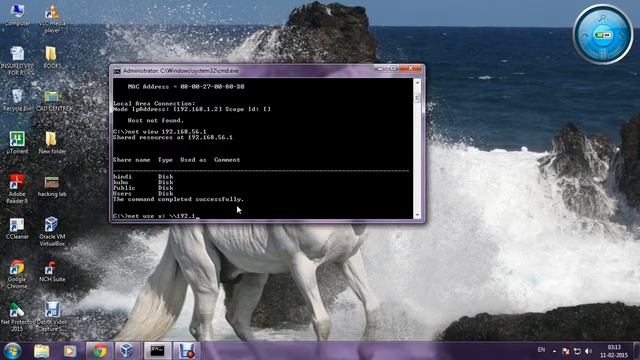The width and height of the screenshot is (640, 360).
Task: Click the MAC Address line in cmd
Action: (186, 87)
